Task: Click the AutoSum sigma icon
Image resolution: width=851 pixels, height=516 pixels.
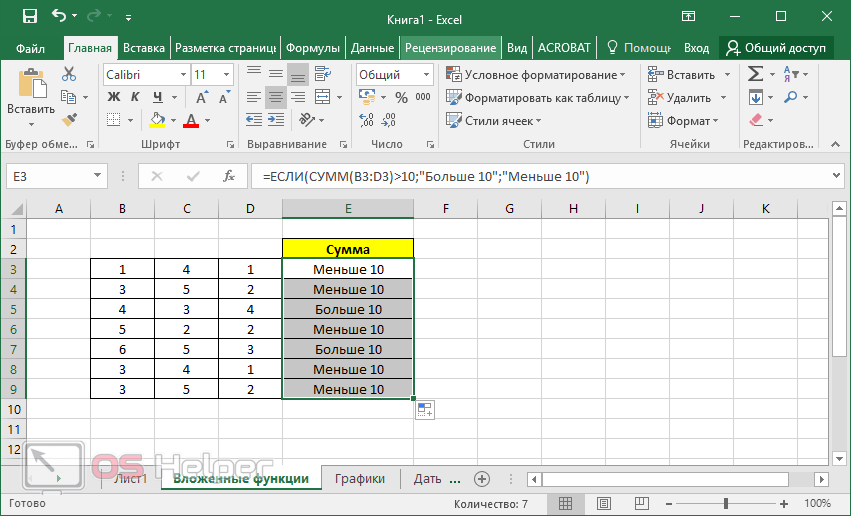Action: [x=756, y=74]
